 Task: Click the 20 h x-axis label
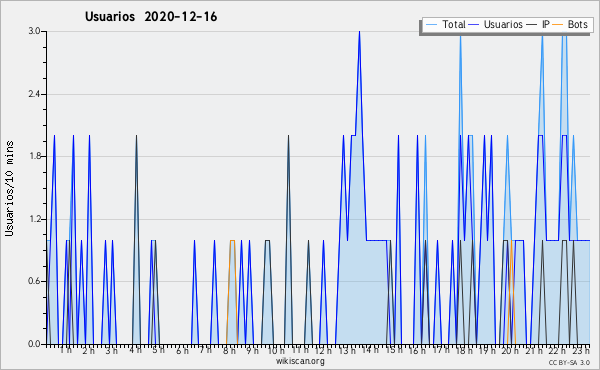coord(510,350)
